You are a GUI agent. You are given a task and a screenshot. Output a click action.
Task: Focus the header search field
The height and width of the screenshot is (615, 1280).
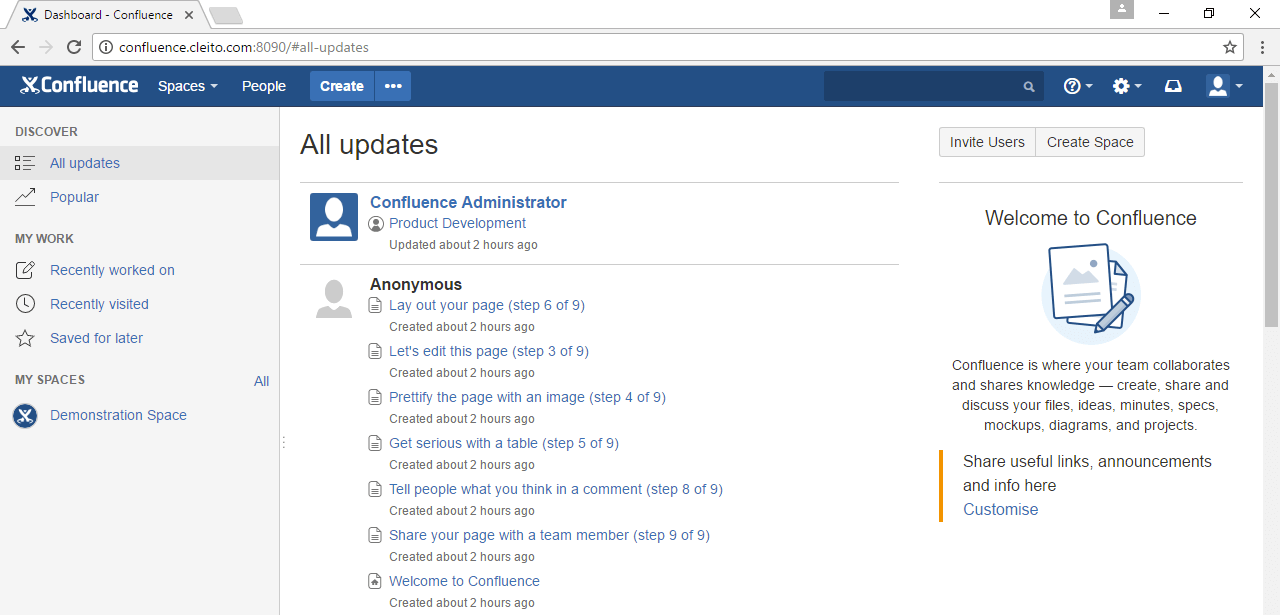pyautogui.click(x=934, y=86)
